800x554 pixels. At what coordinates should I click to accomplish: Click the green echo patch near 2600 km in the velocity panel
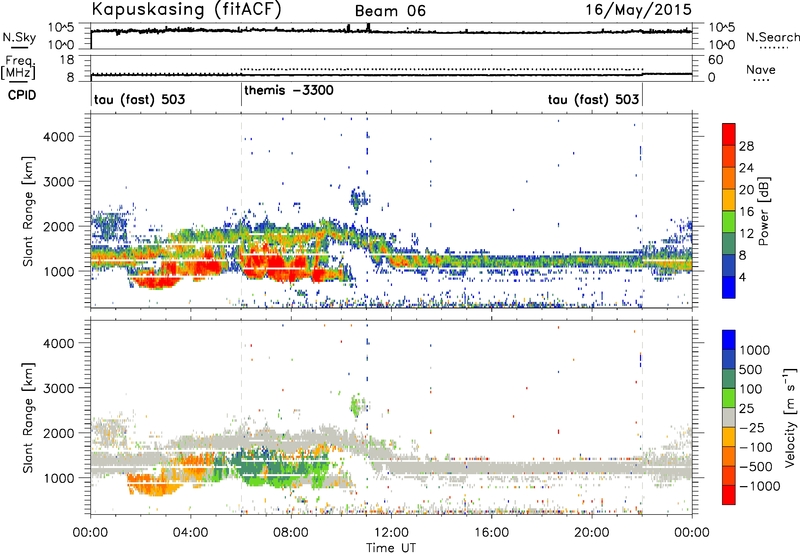coord(357,405)
